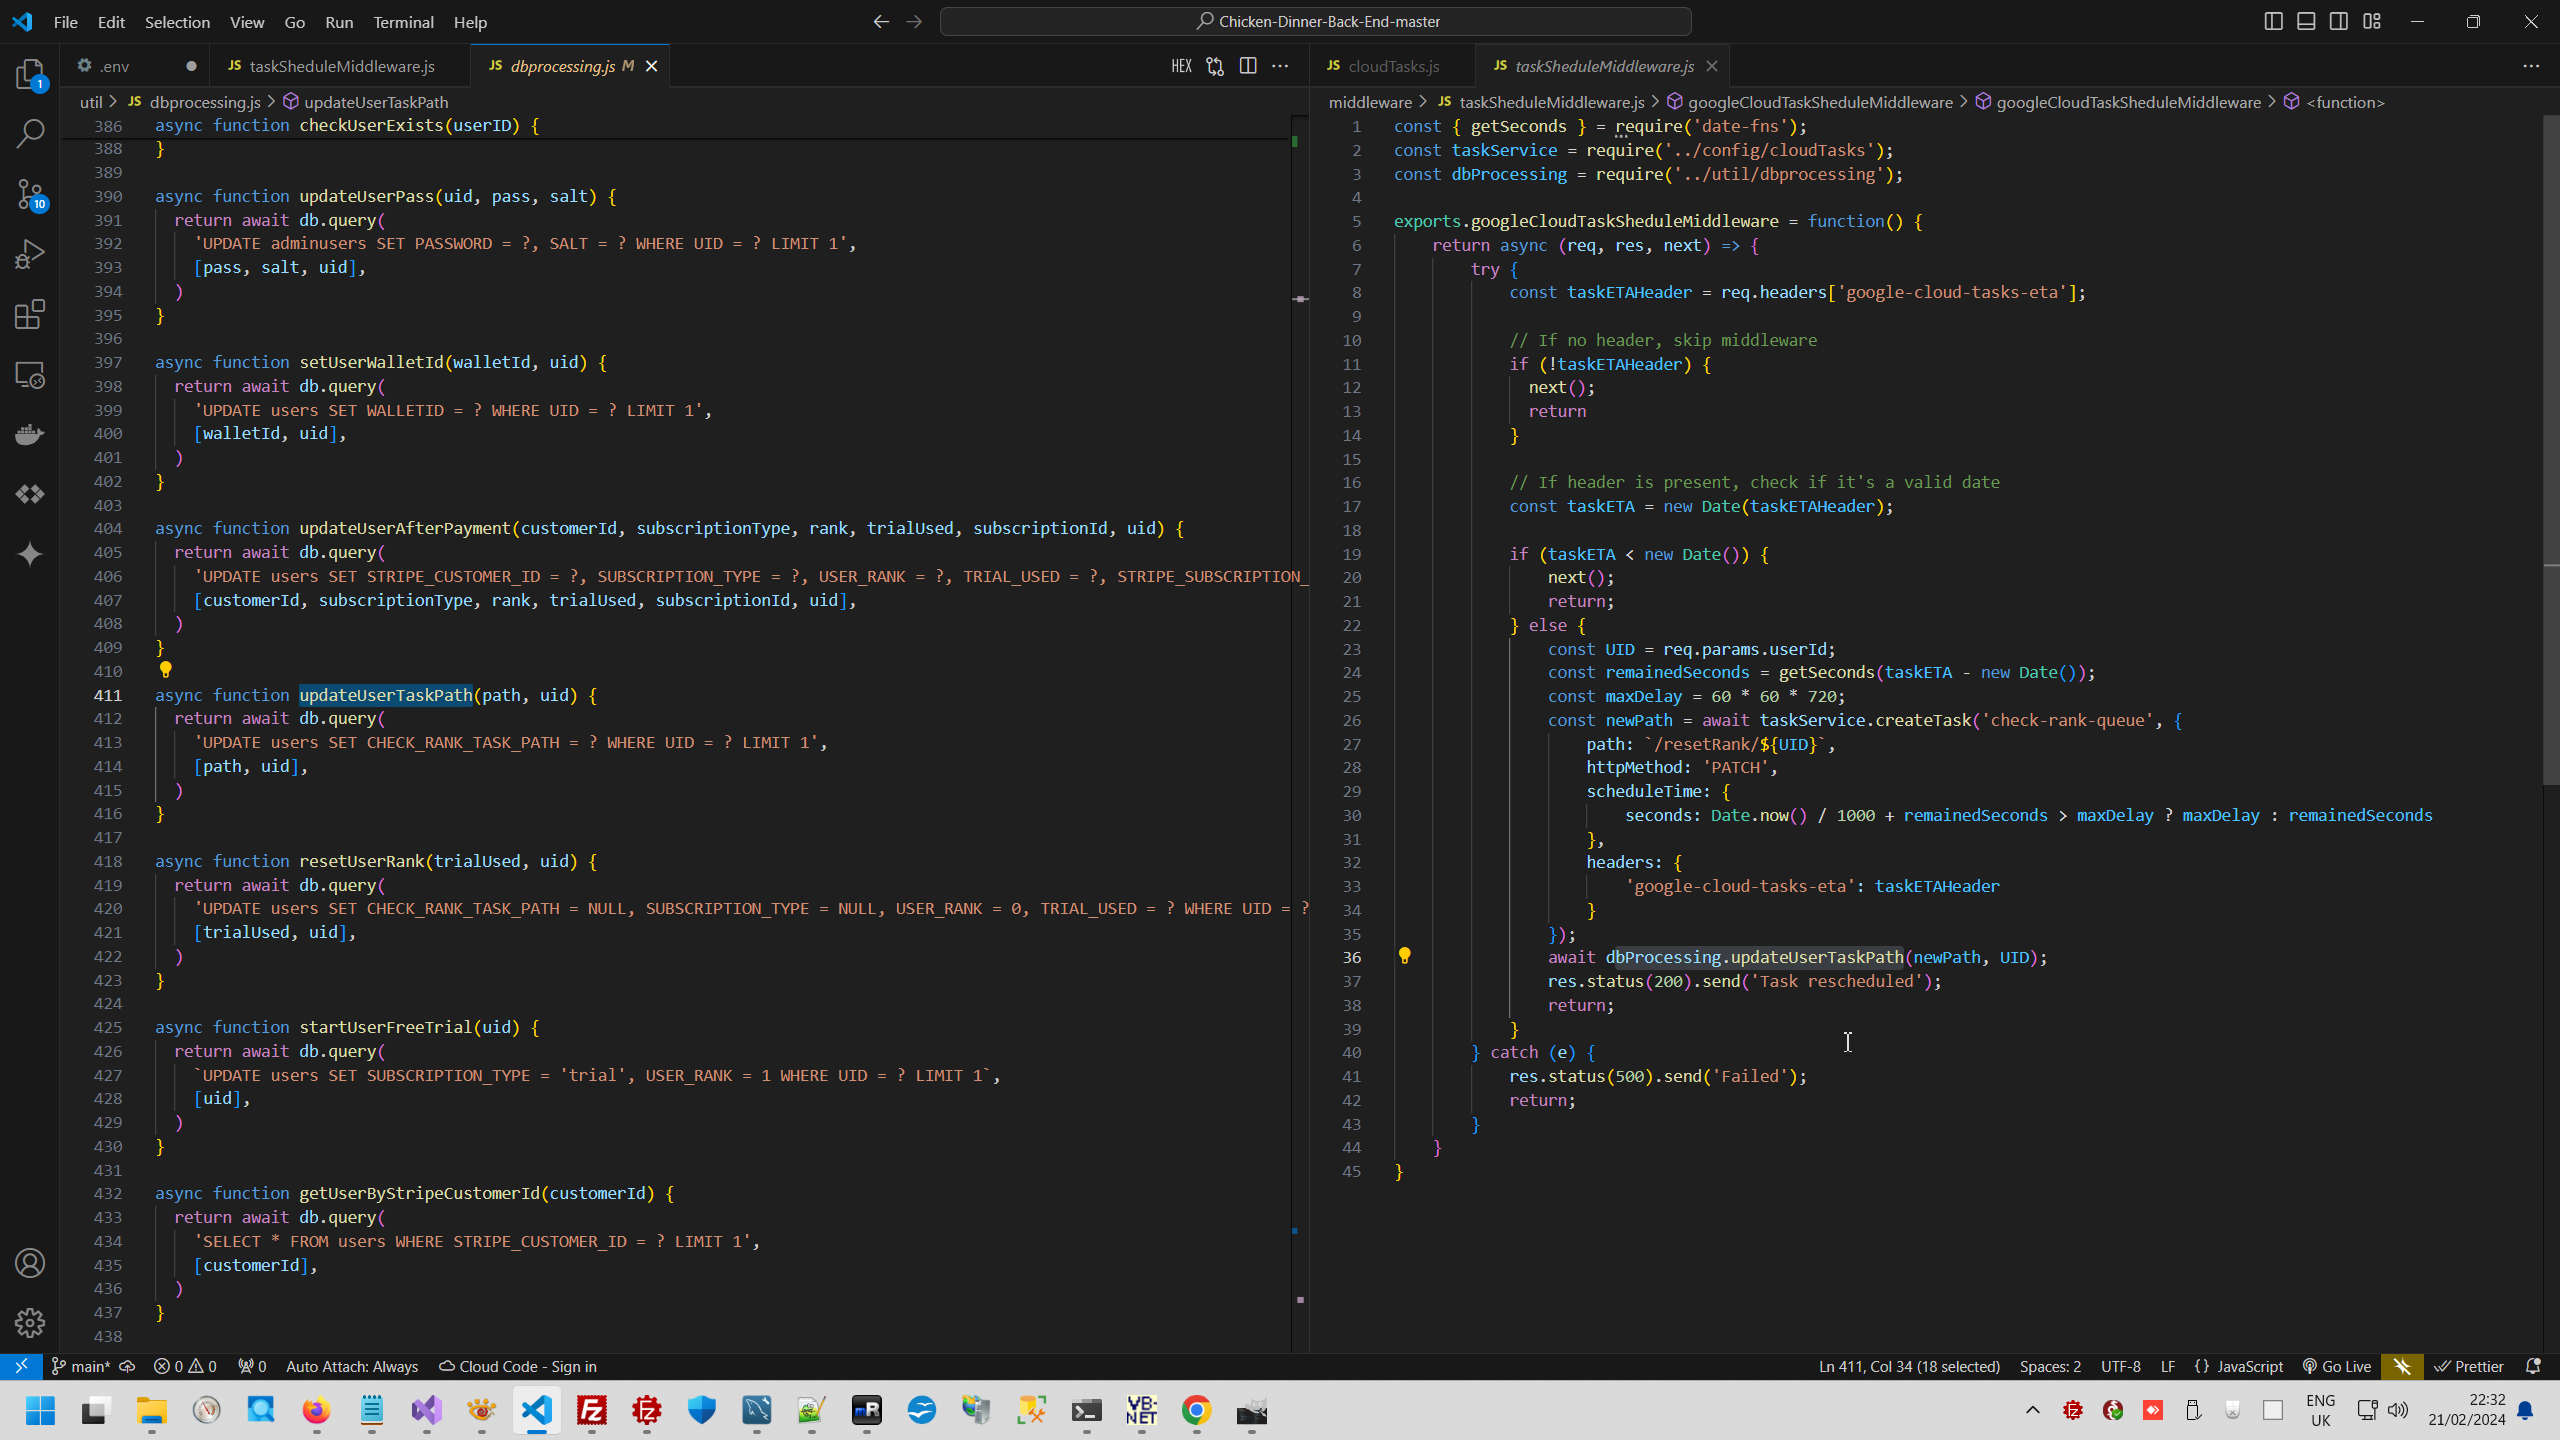Split the left editor to the right
2560x1440 pixels.
[1248, 66]
